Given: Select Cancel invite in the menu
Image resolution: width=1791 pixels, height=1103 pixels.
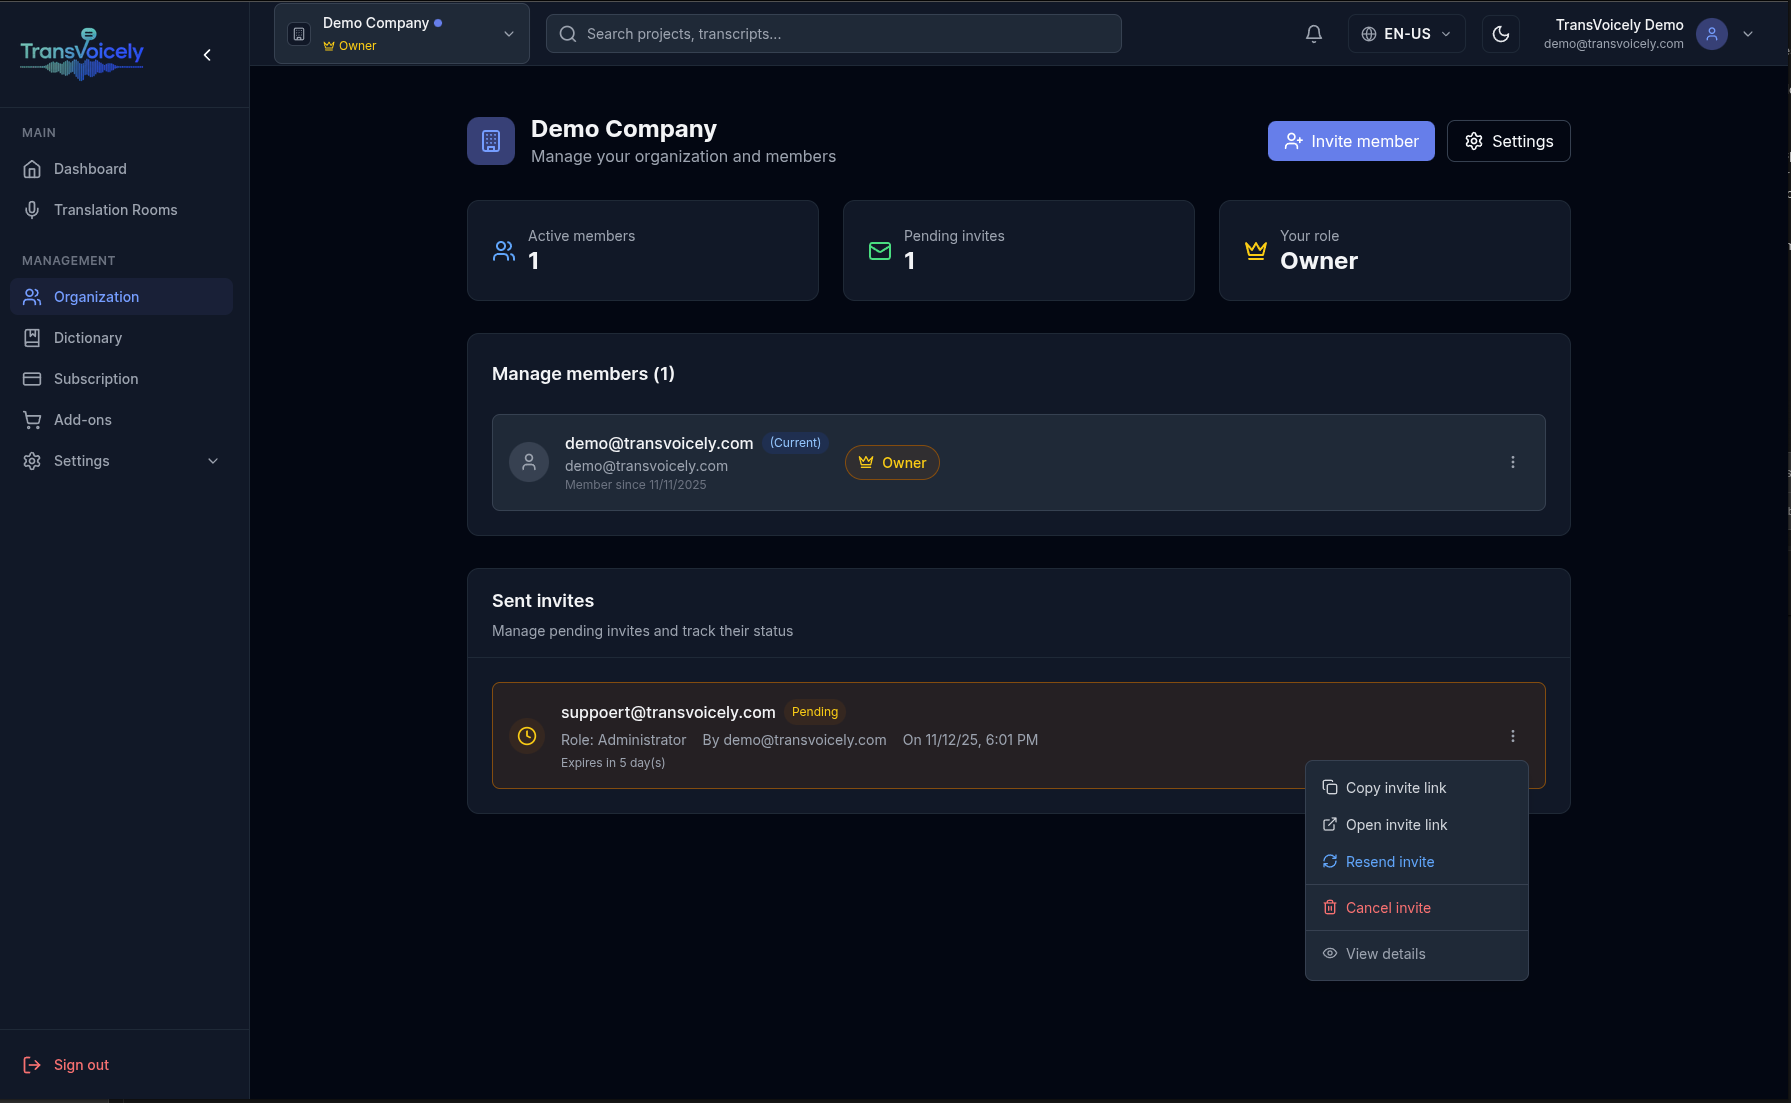Looking at the screenshot, I should click(x=1388, y=907).
